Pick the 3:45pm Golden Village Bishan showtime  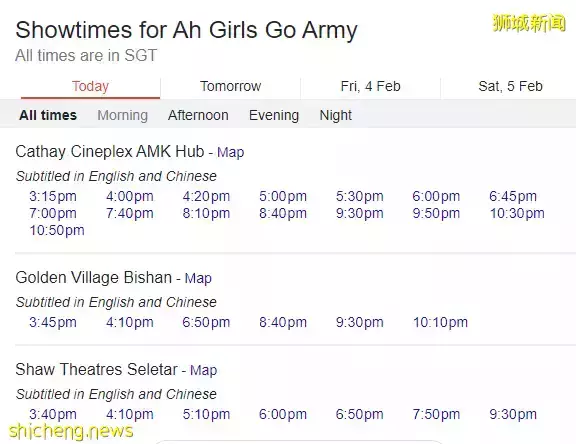pos(53,322)
